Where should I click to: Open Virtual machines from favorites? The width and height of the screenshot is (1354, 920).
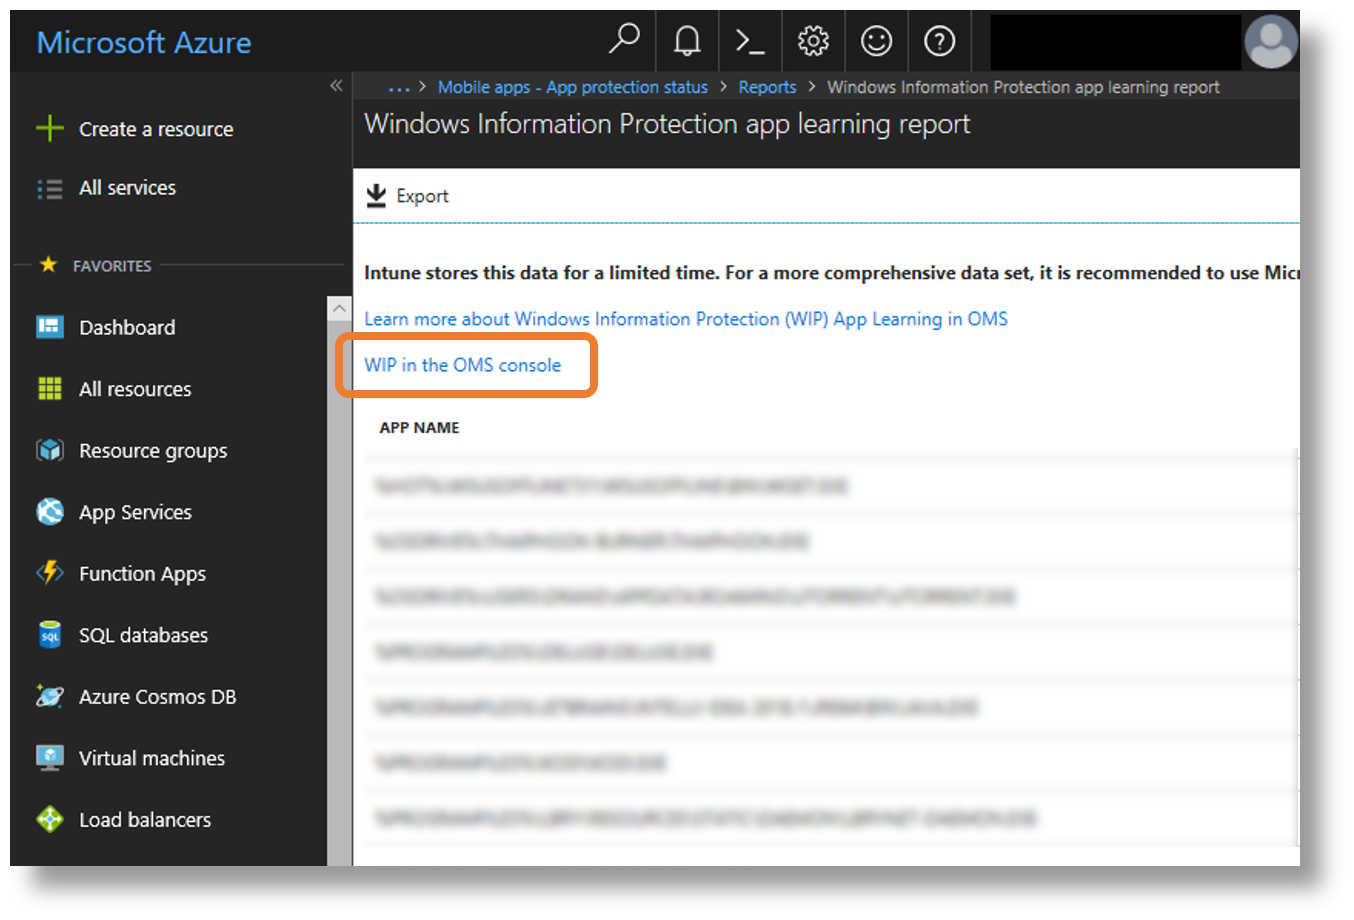(151, 758)
